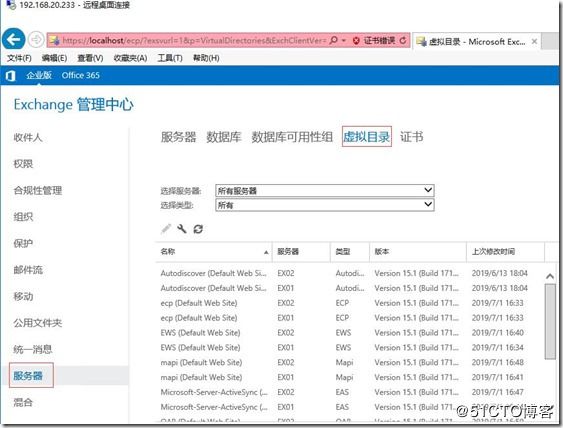Open 帮助(H) menu

click(x=206, y=58)
